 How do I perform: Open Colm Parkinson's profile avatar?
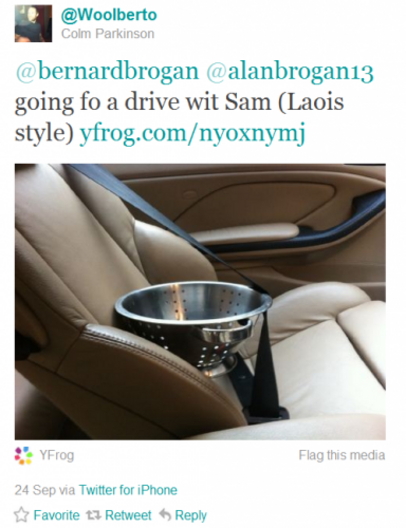(x=33, y=24)
